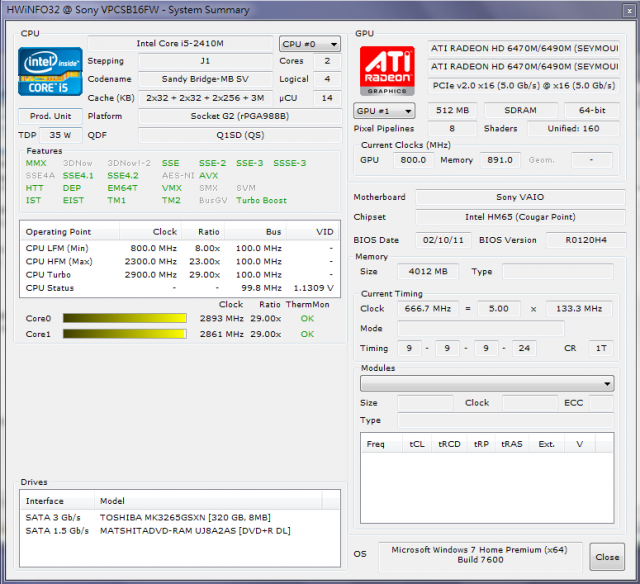
Task: Click the Ext. column header
Action: (546, 444)
